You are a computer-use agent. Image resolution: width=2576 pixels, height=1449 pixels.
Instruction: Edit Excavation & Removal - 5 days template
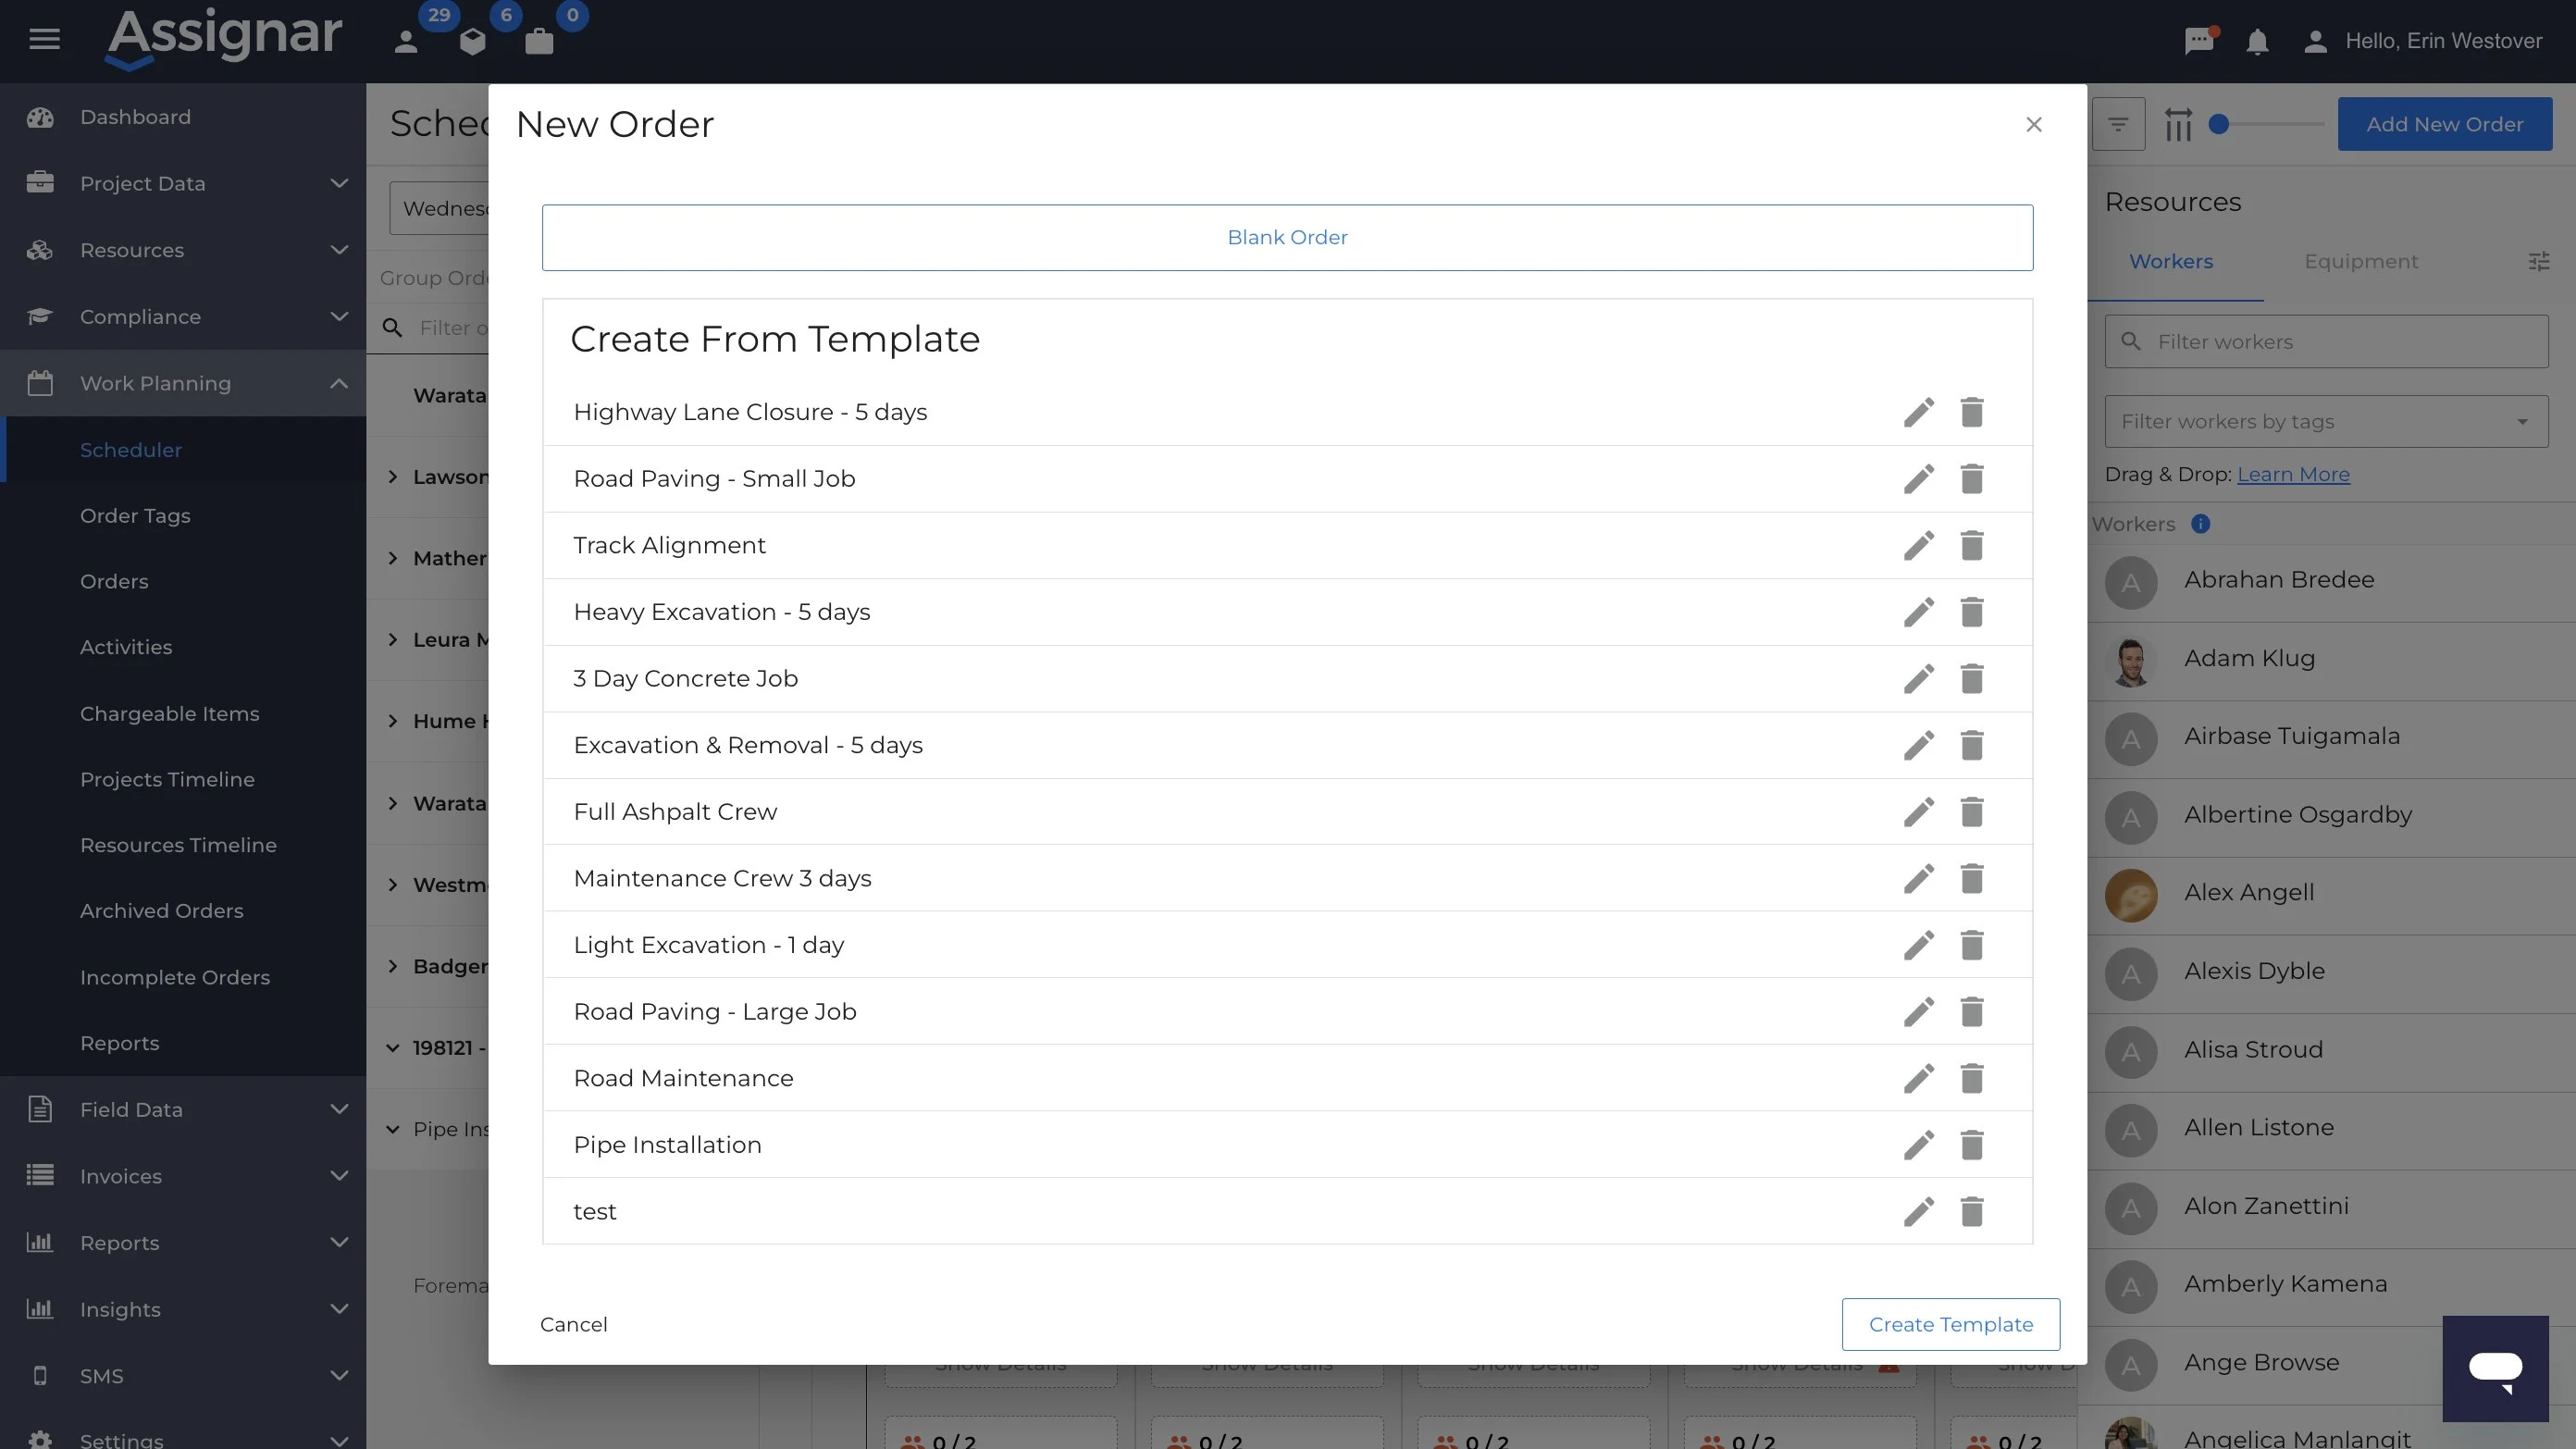tap(1918, 745)
